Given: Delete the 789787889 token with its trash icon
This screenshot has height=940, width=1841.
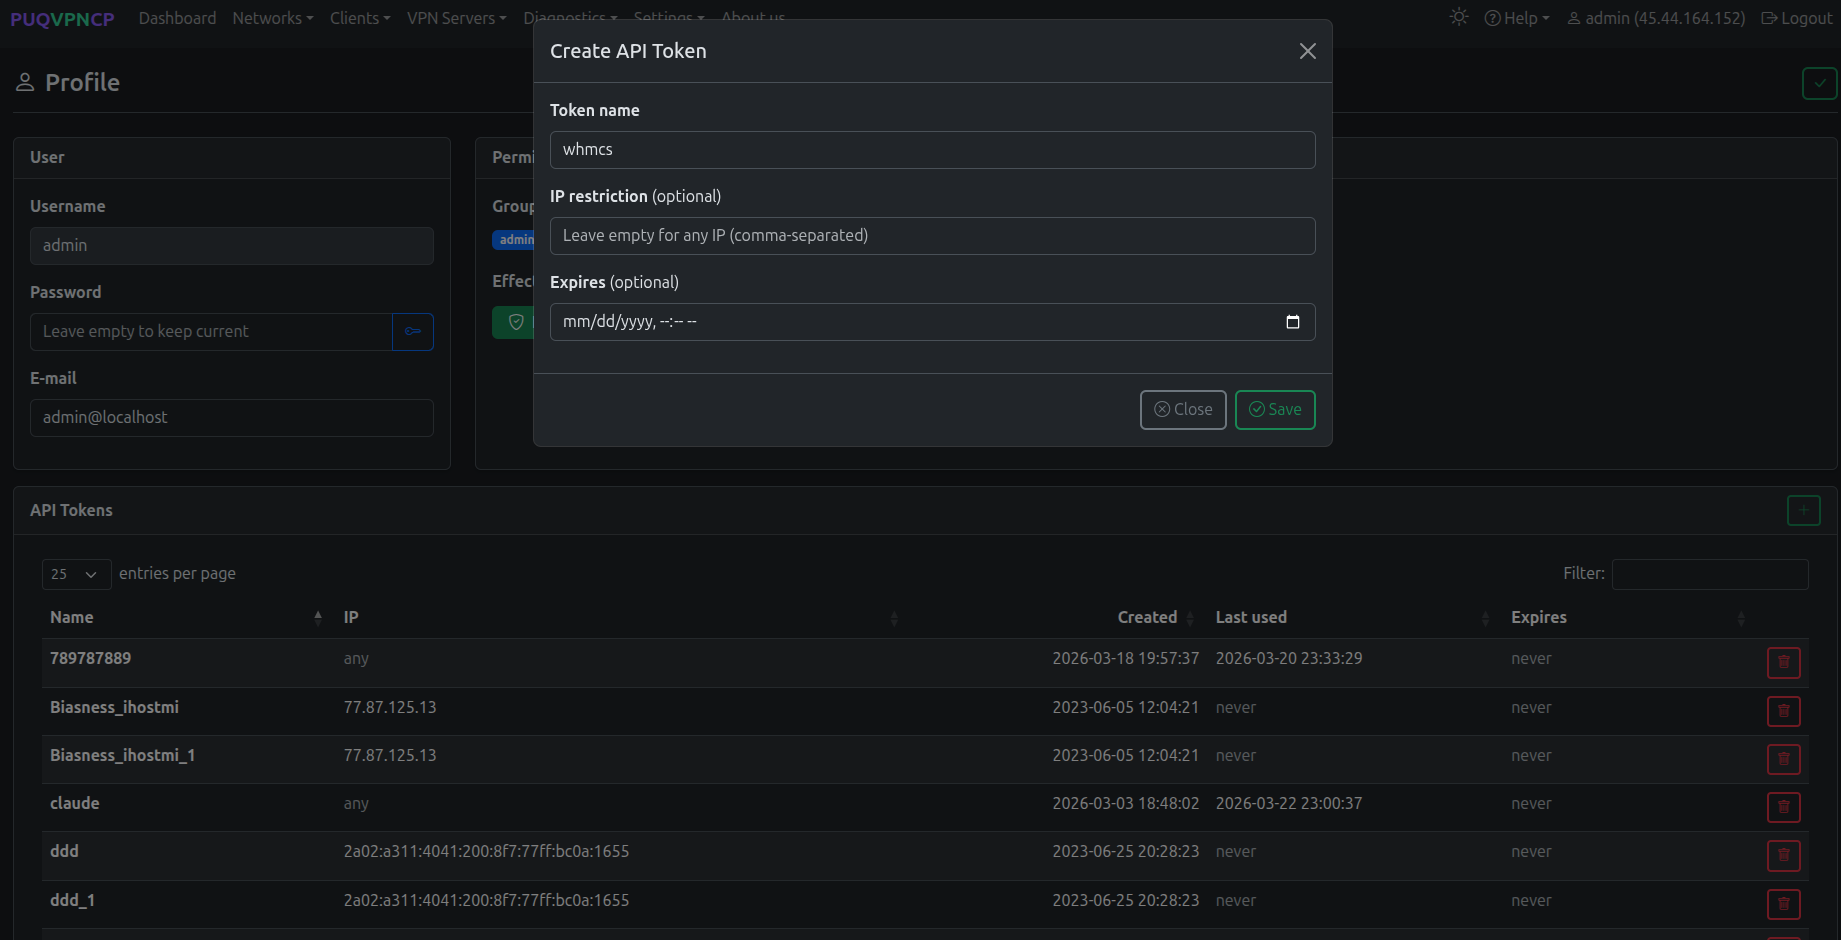Looking at the screenshot, I should [x=1783, y=662].
